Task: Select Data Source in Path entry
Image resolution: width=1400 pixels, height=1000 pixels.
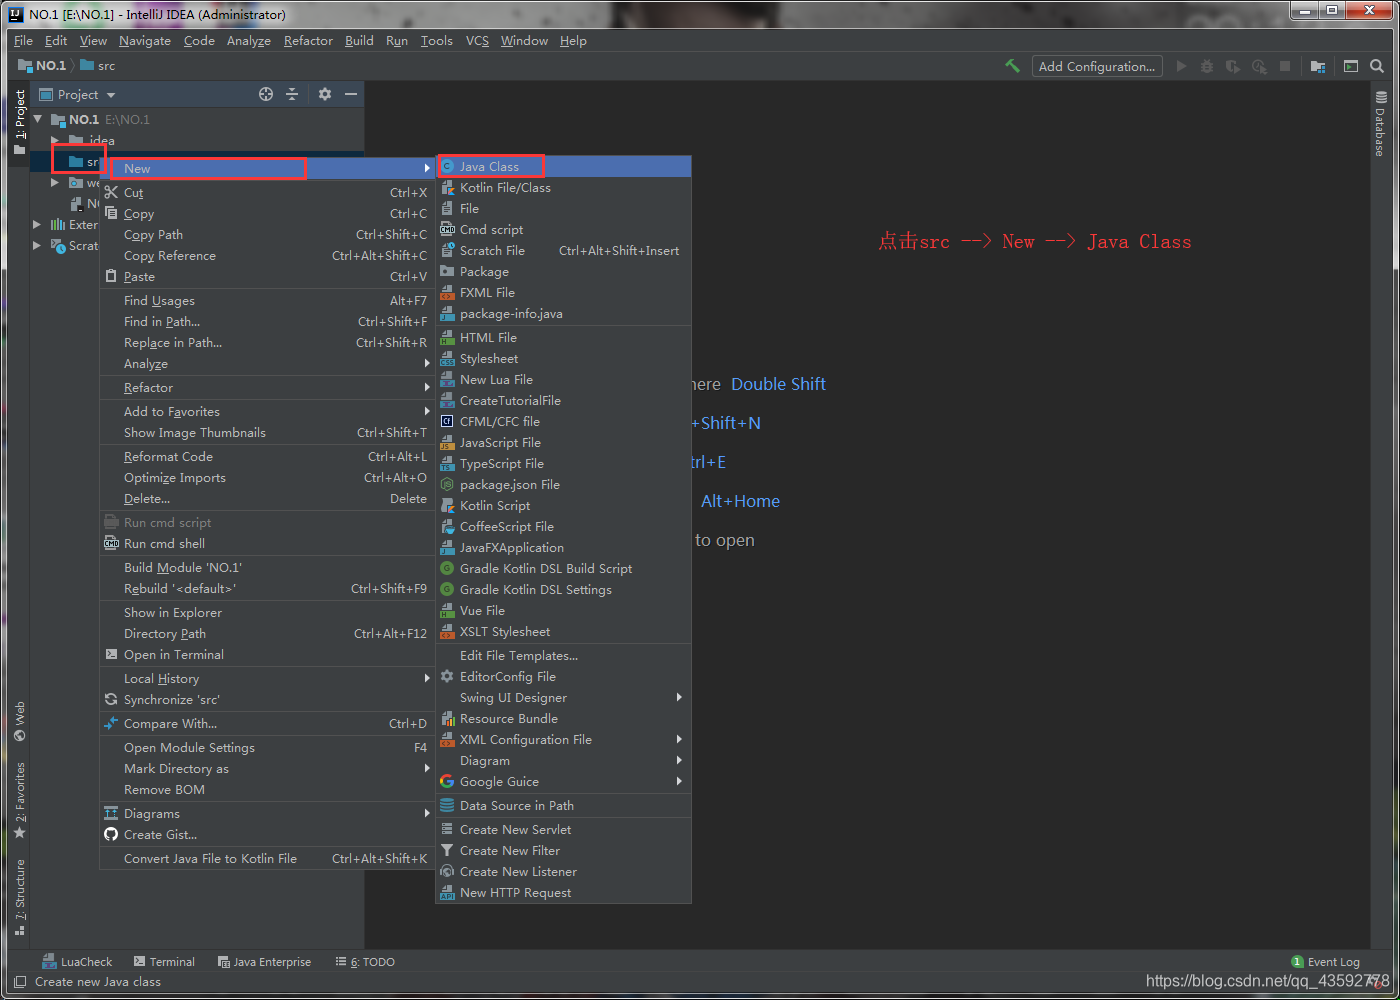Action: pyautogui.click(x=564, y=806)
